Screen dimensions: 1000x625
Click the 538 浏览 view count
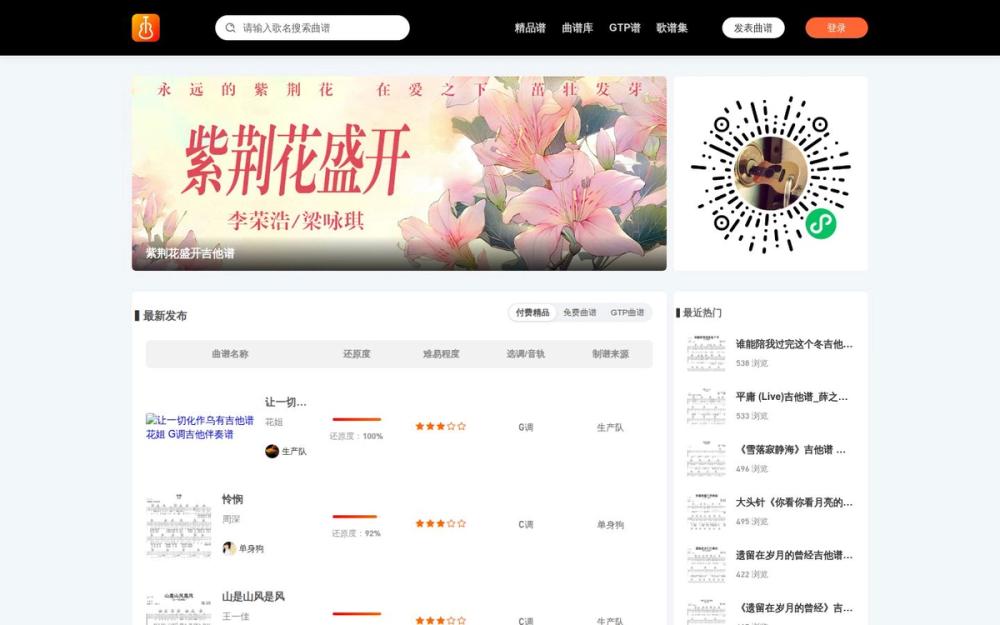point(751,363)
